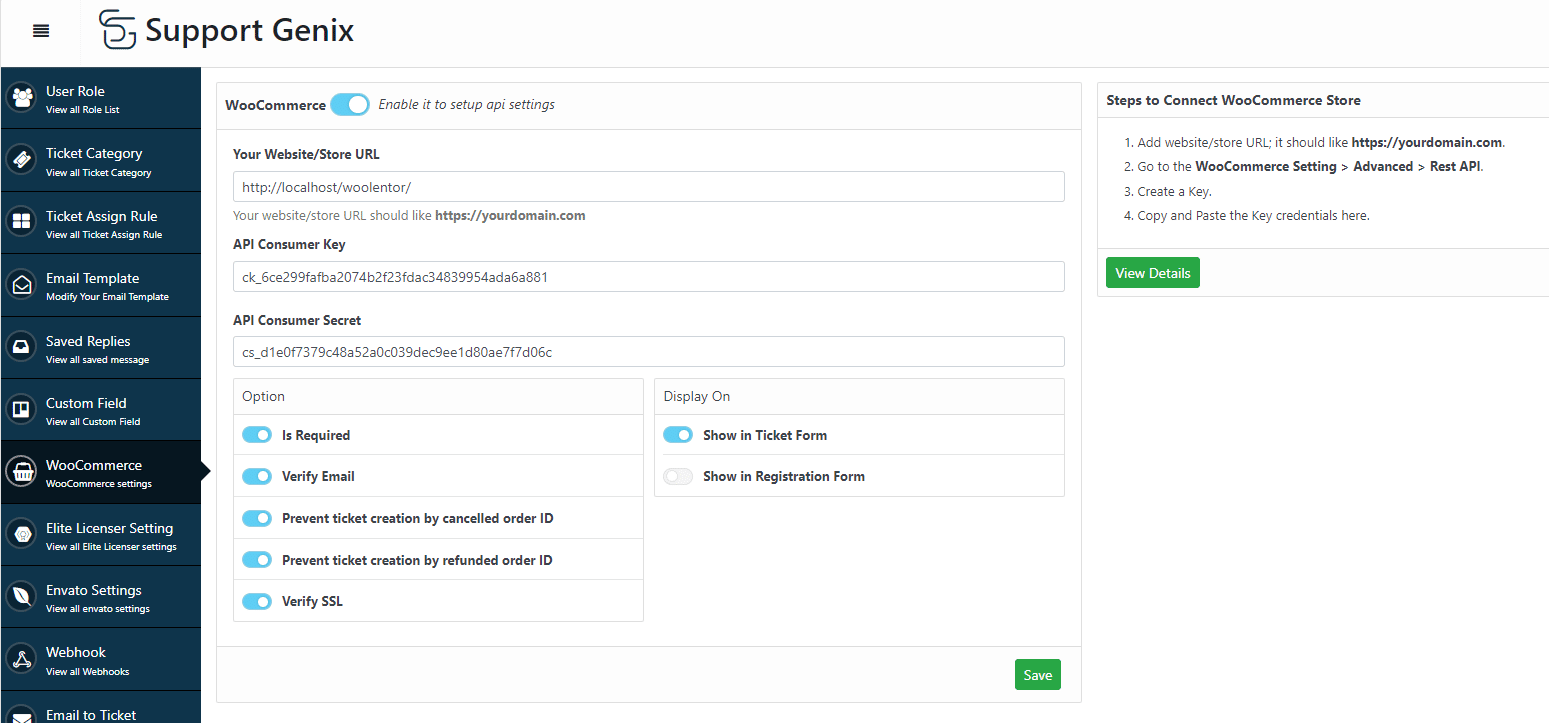Select the Ticket Category icon
1549x723 pixels.
pos(22,159)
